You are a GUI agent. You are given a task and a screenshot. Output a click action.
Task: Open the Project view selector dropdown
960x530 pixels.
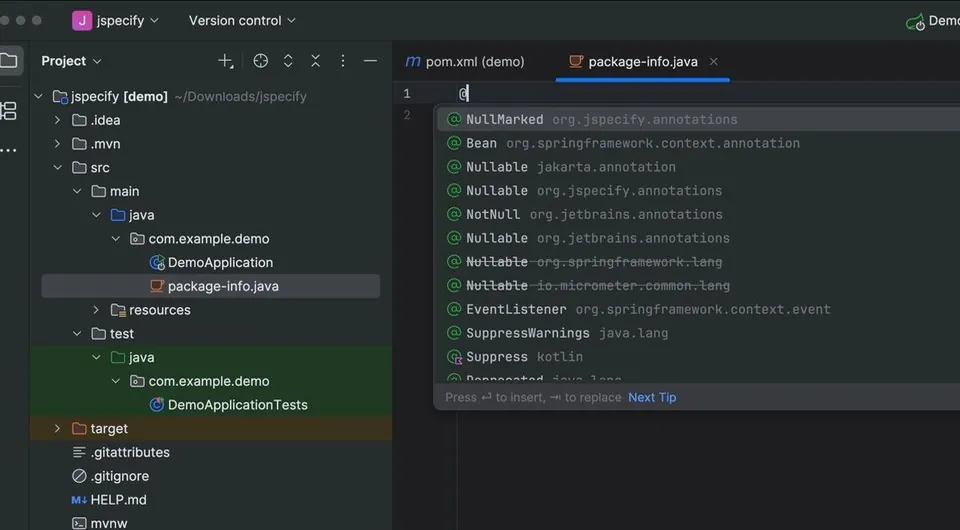pos(71,61)
